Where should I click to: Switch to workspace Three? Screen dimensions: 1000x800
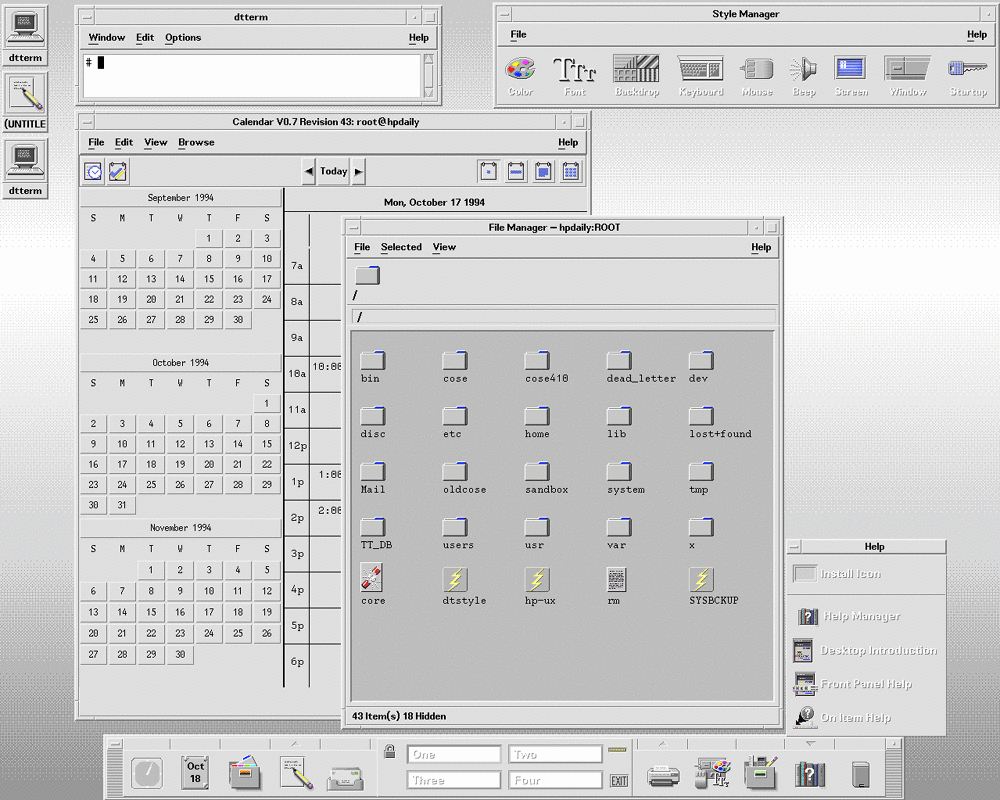pos(454,780)
